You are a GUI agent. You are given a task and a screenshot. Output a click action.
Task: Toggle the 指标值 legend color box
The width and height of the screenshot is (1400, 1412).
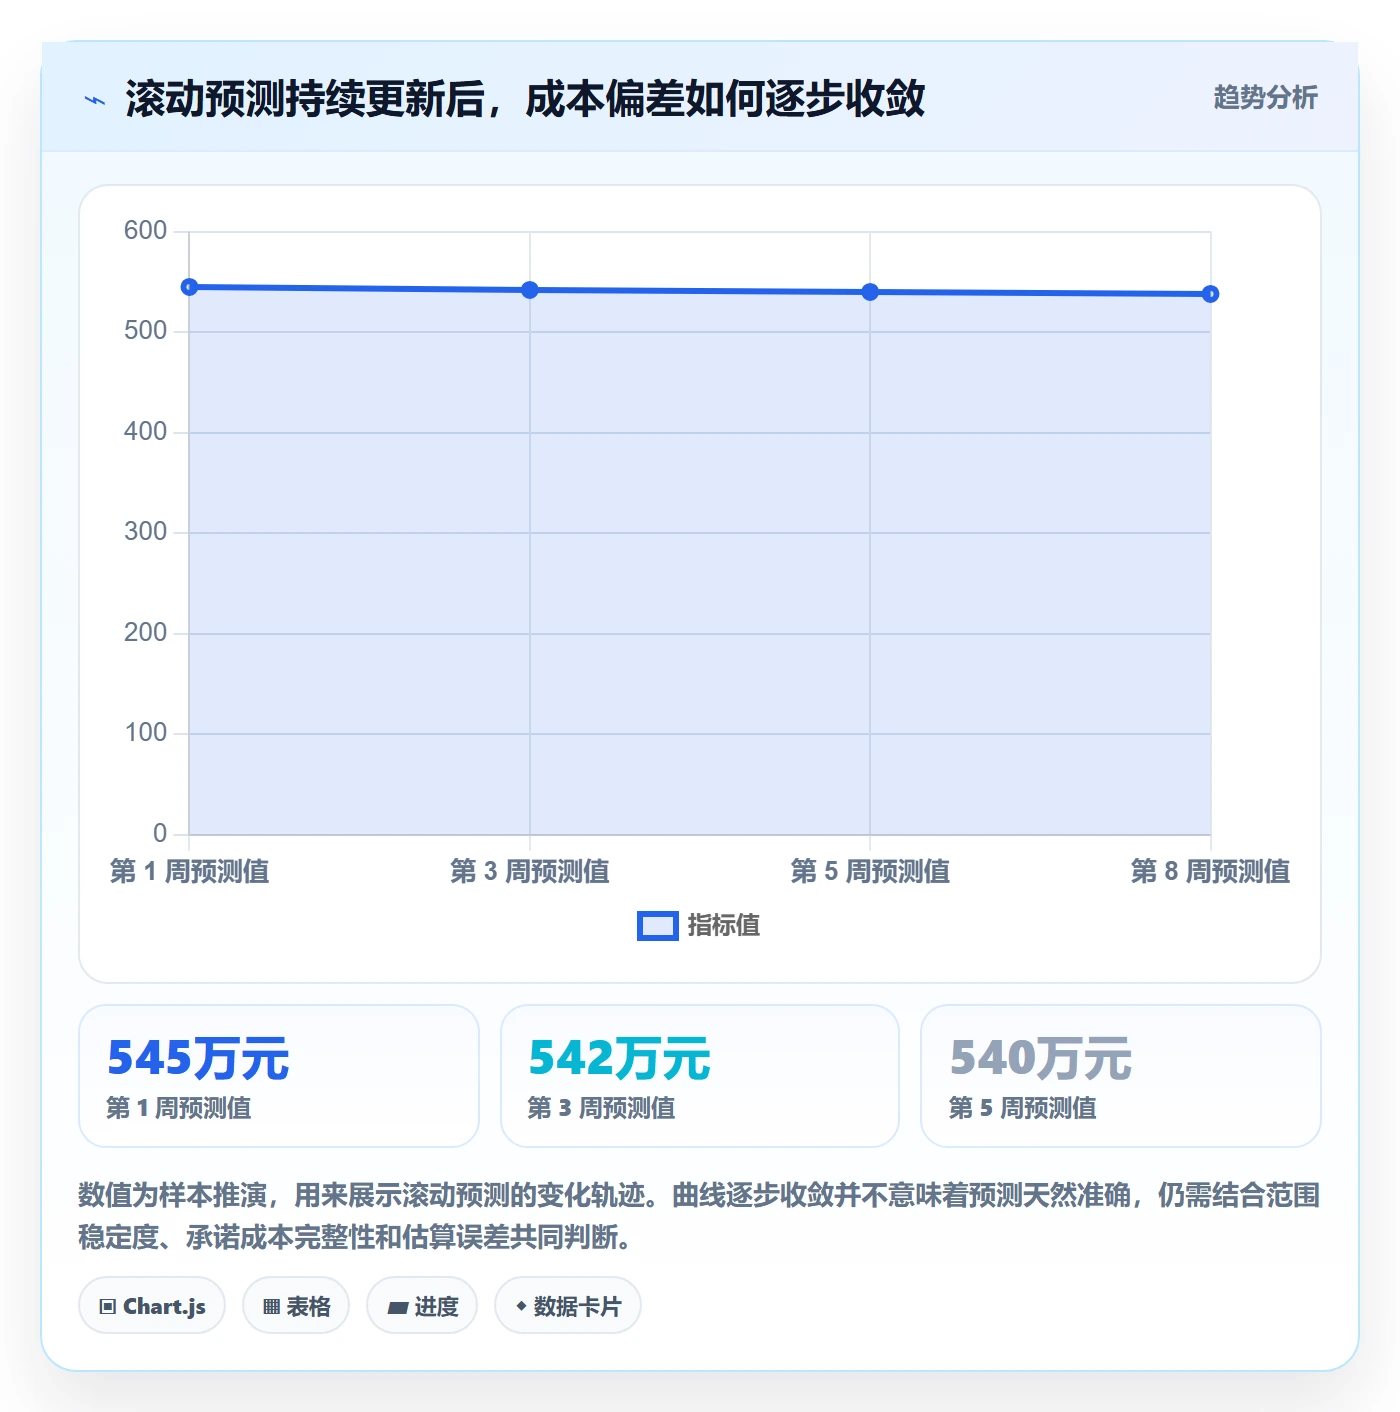[x=657, y=926]
